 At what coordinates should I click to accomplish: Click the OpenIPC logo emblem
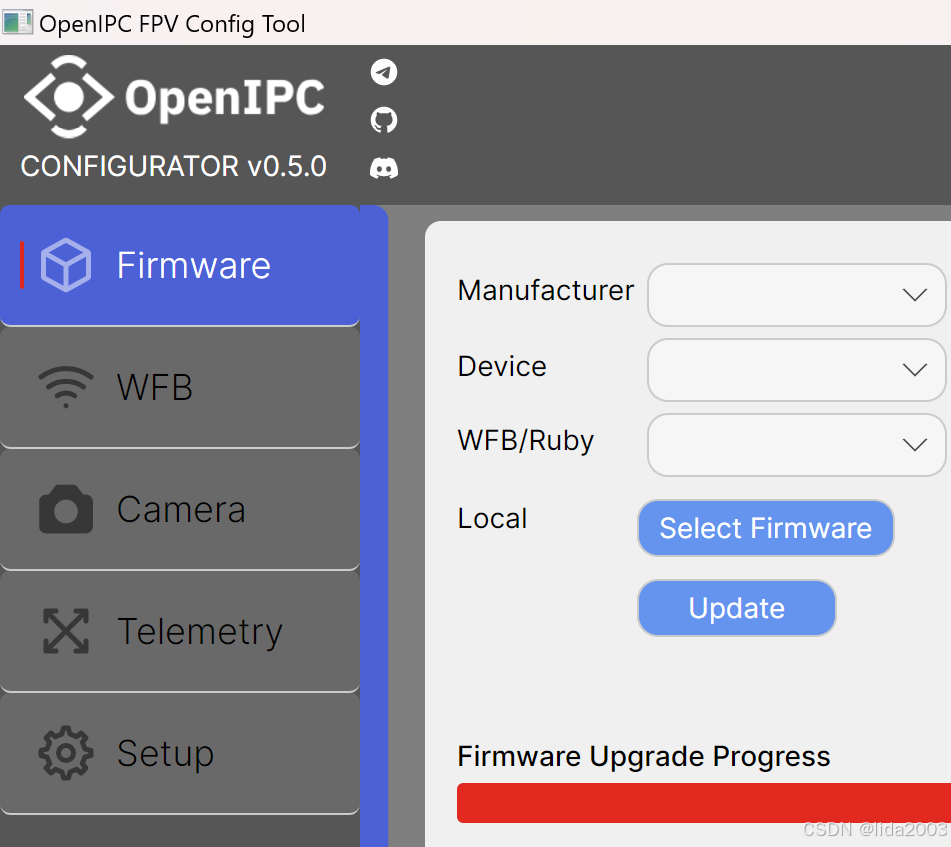pos(69,97)
